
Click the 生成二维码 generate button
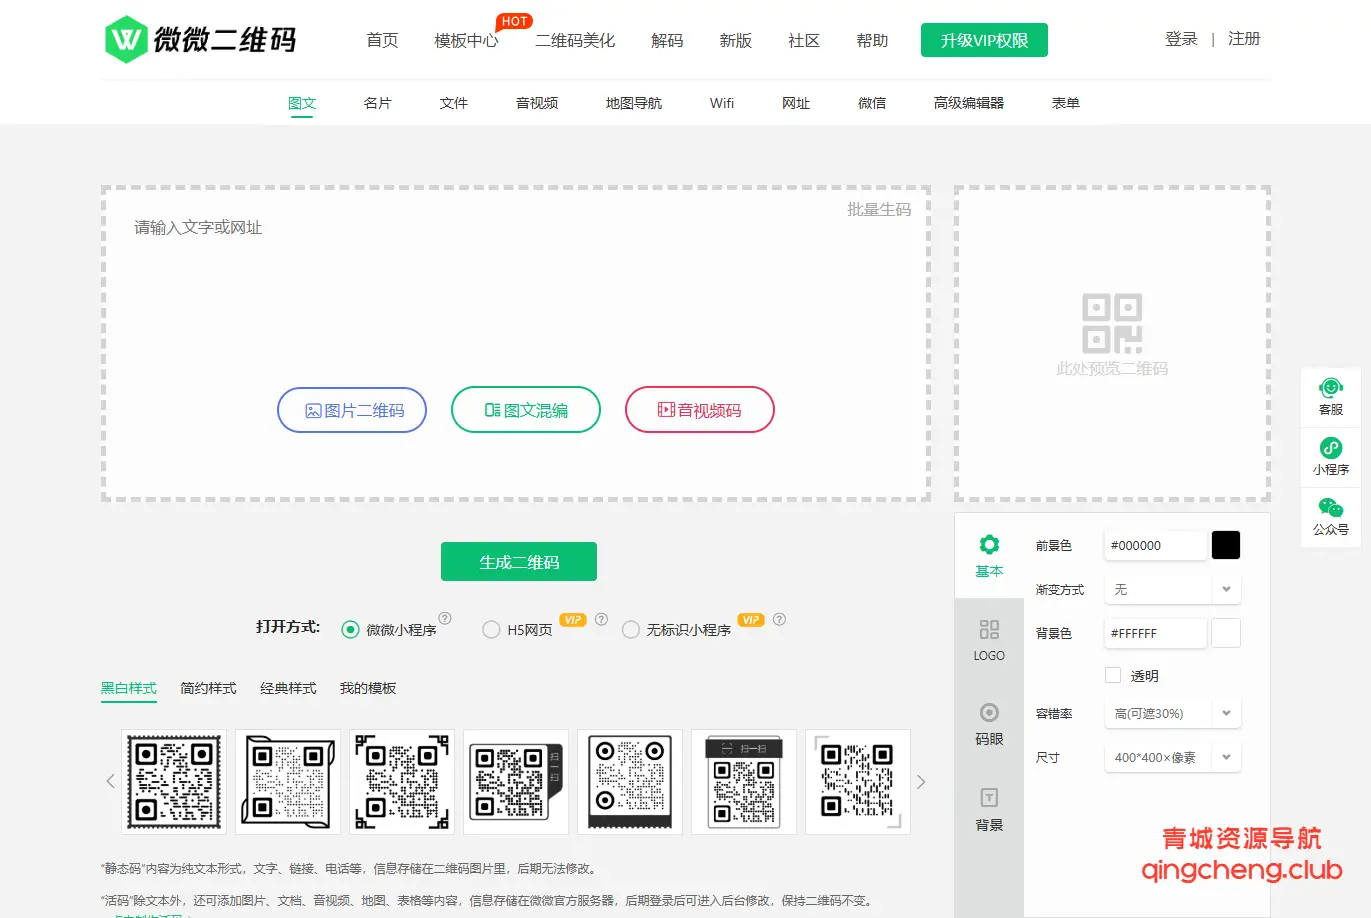(x=518, y=561)
